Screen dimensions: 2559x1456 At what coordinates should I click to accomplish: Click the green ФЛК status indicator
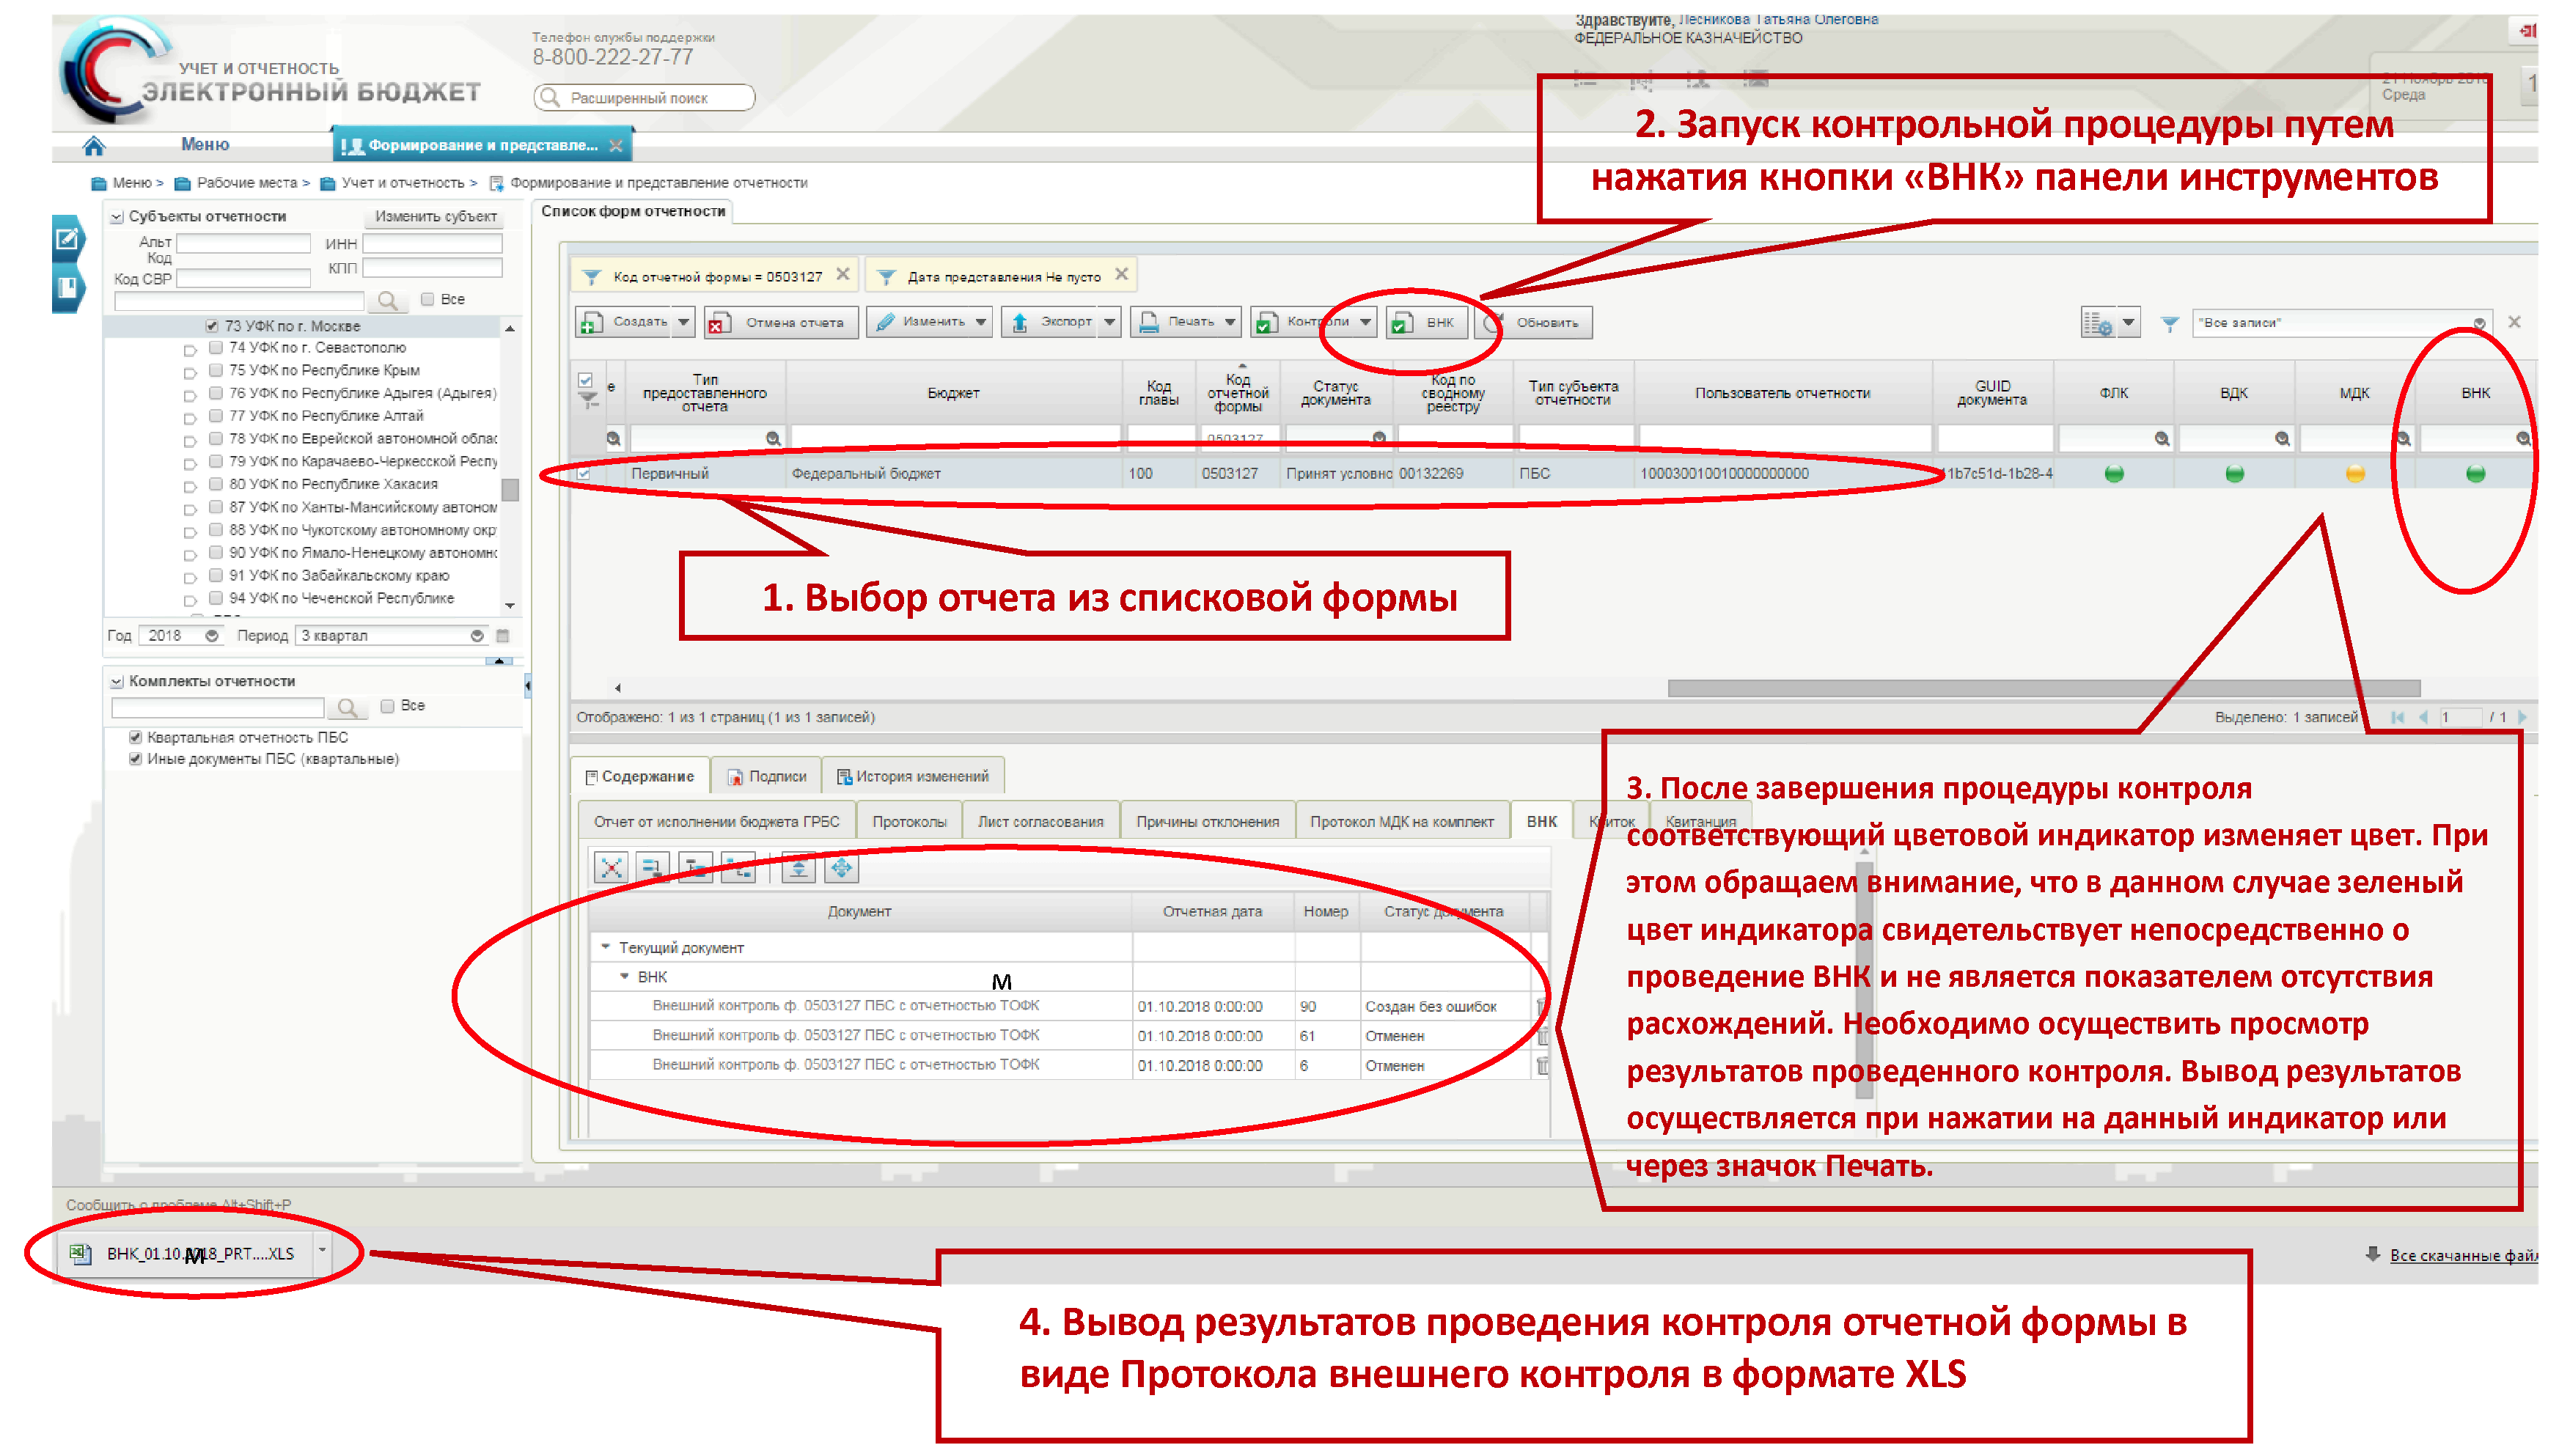[x=2113, y=474]
